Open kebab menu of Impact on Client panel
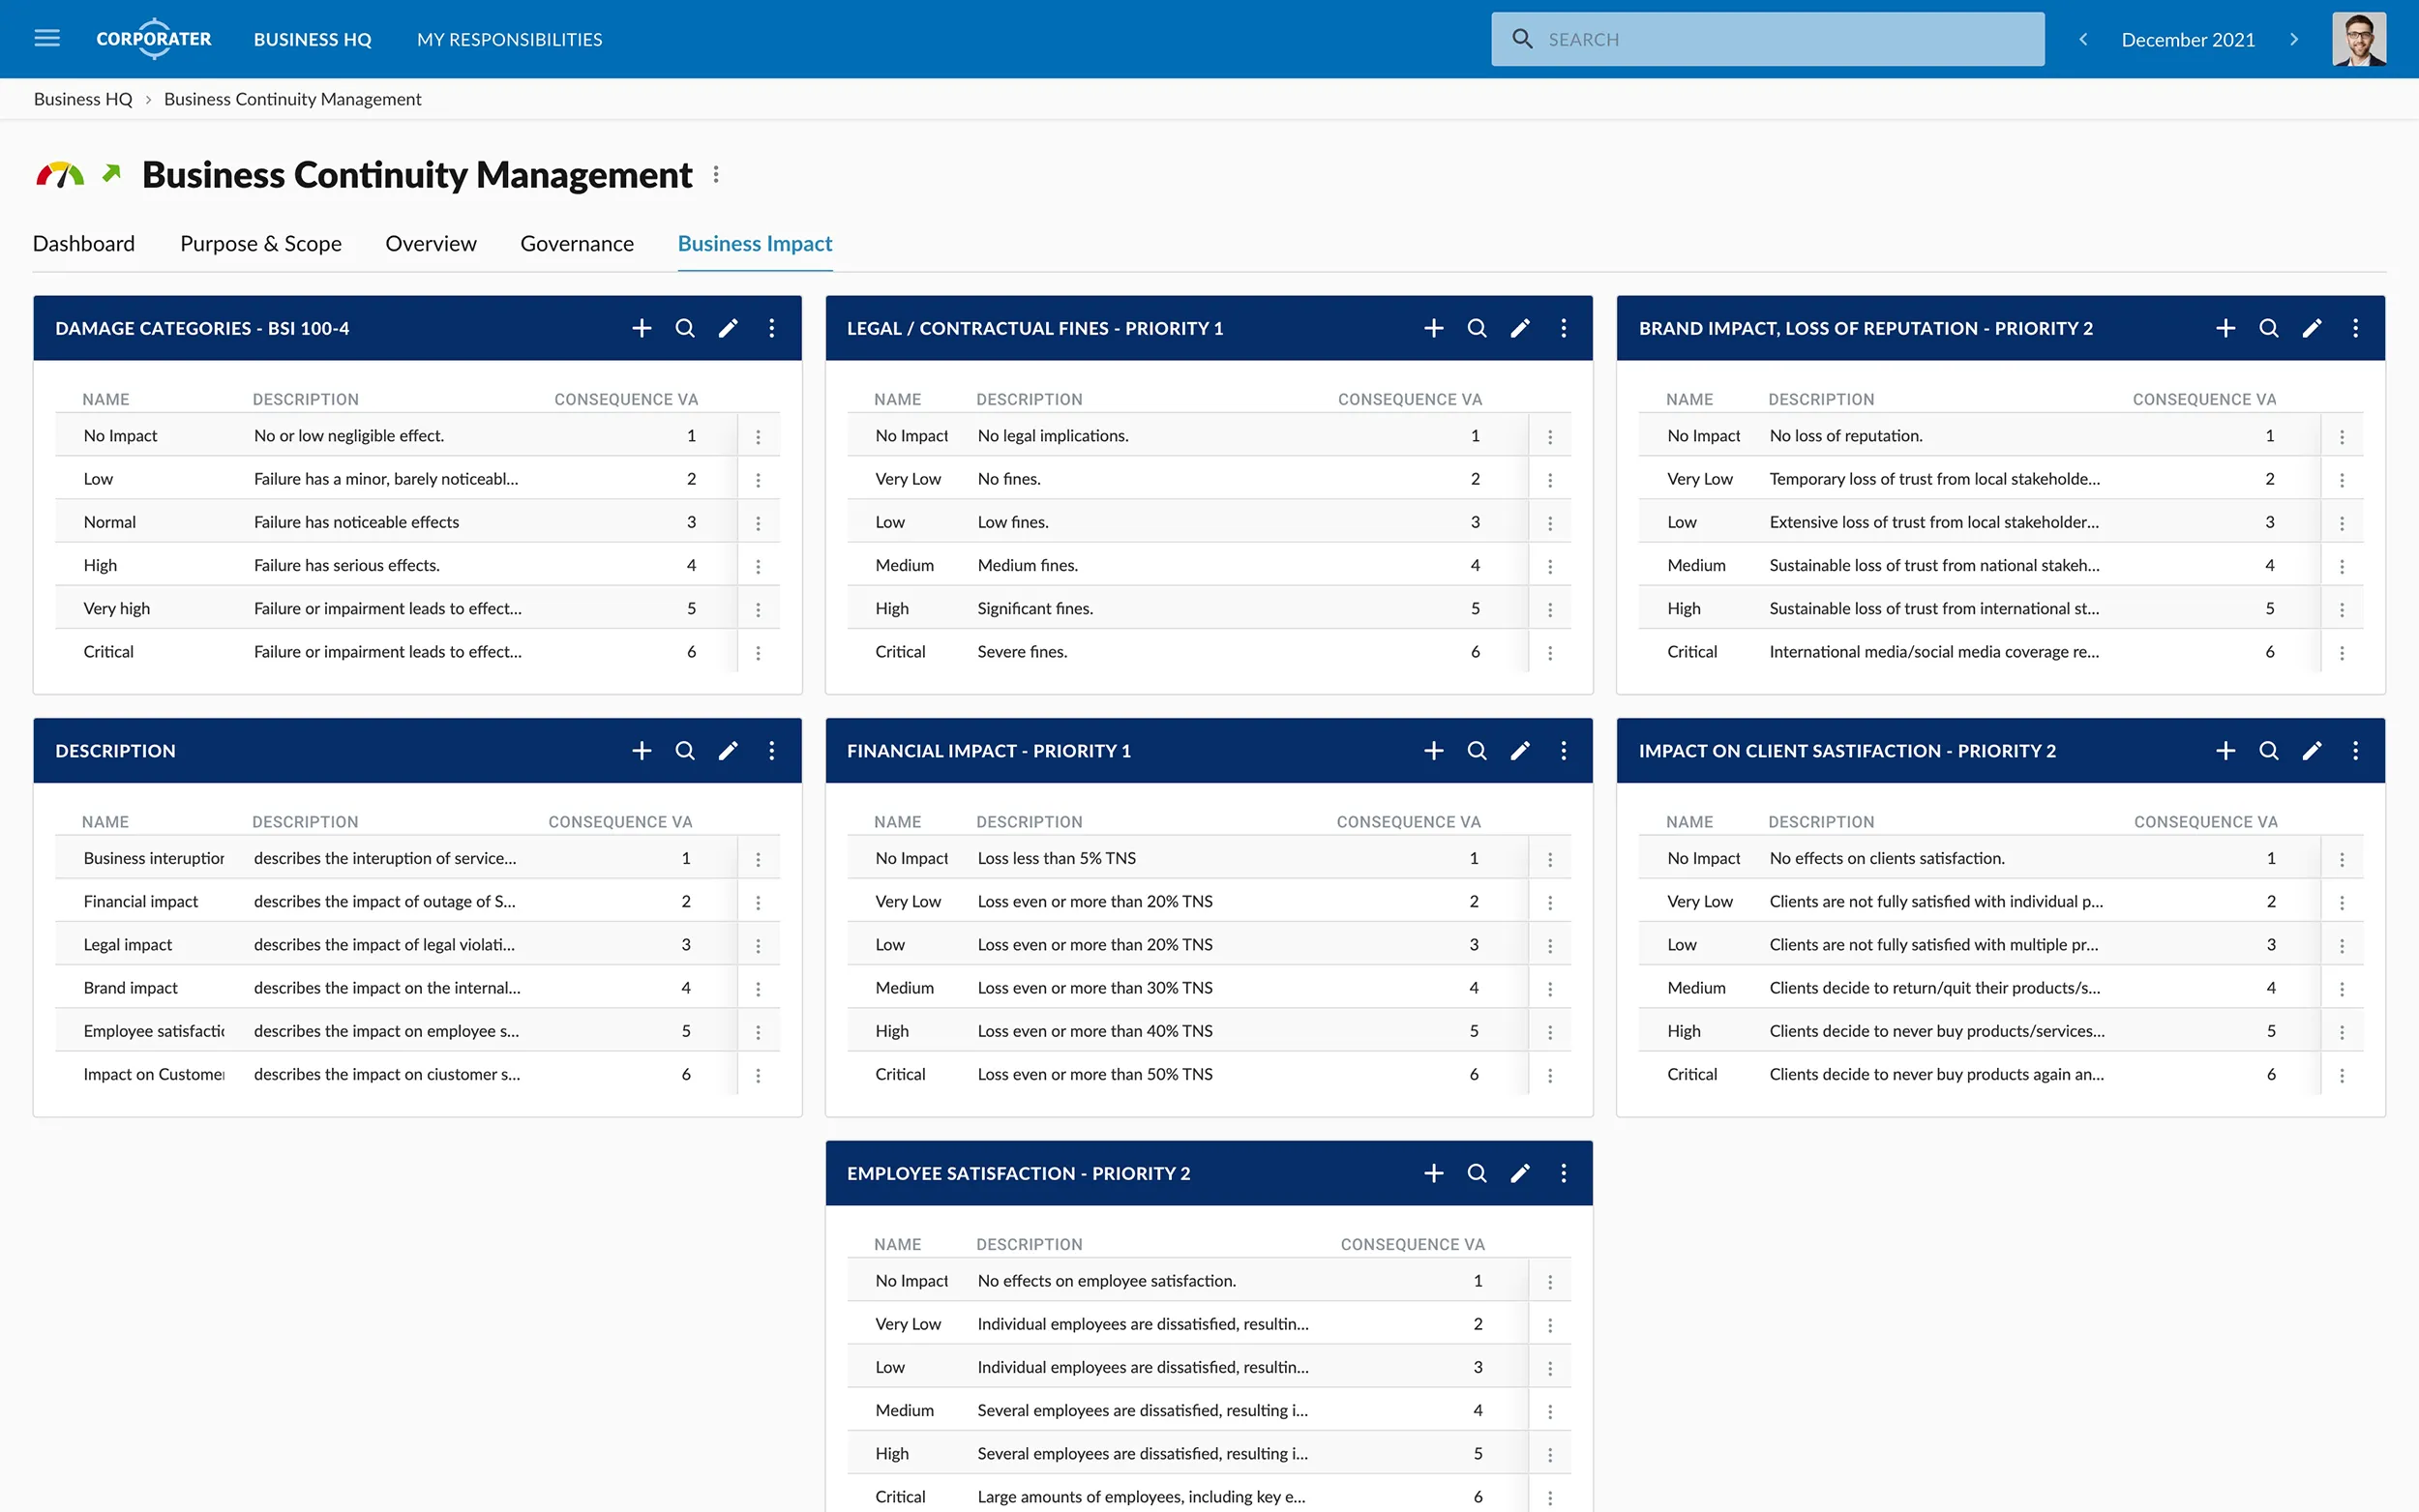This screenshot has width=2419, height=1512. [2355, 751]
